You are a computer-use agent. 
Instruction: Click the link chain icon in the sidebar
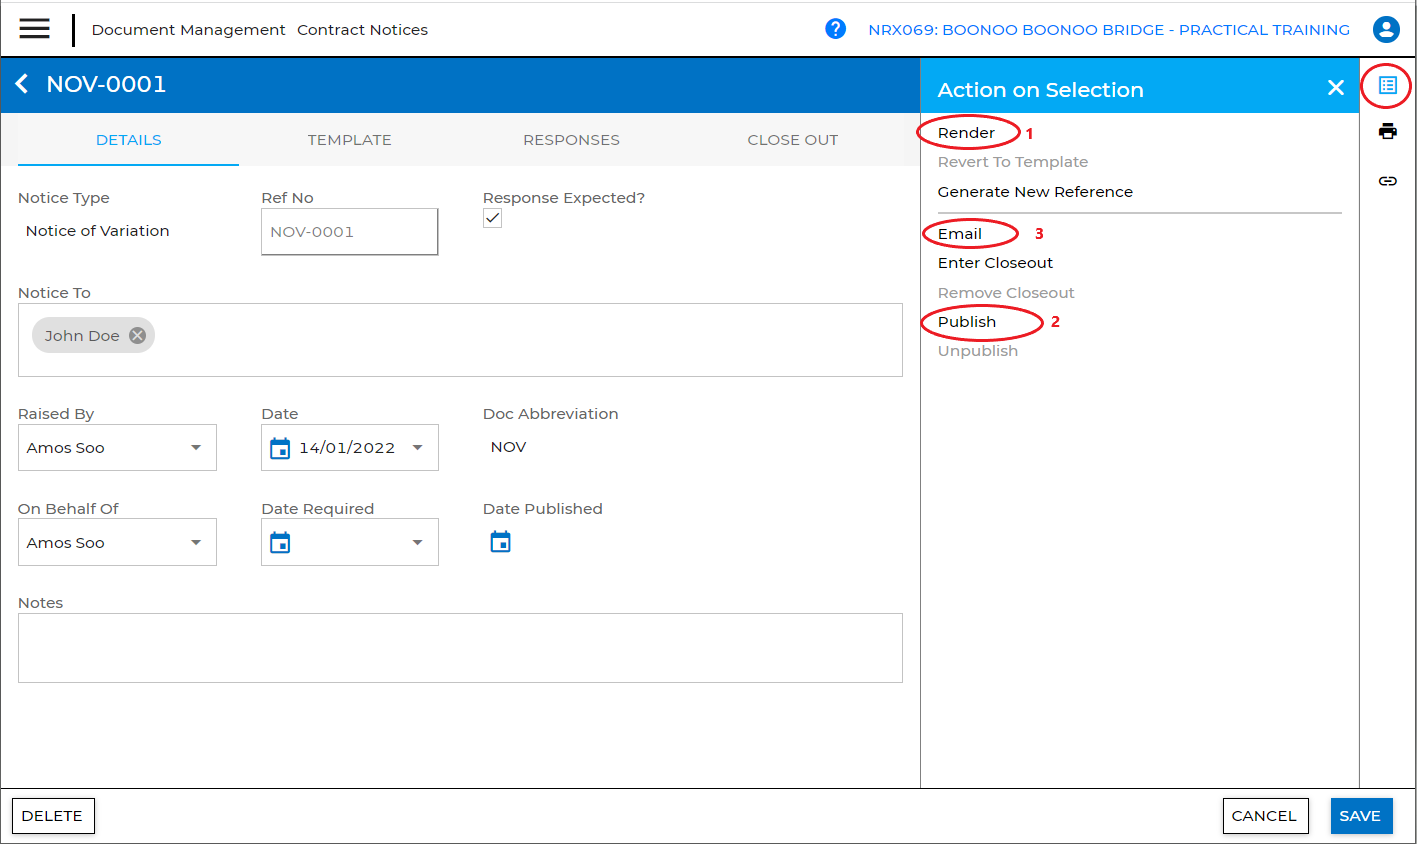coord(1387,181)
